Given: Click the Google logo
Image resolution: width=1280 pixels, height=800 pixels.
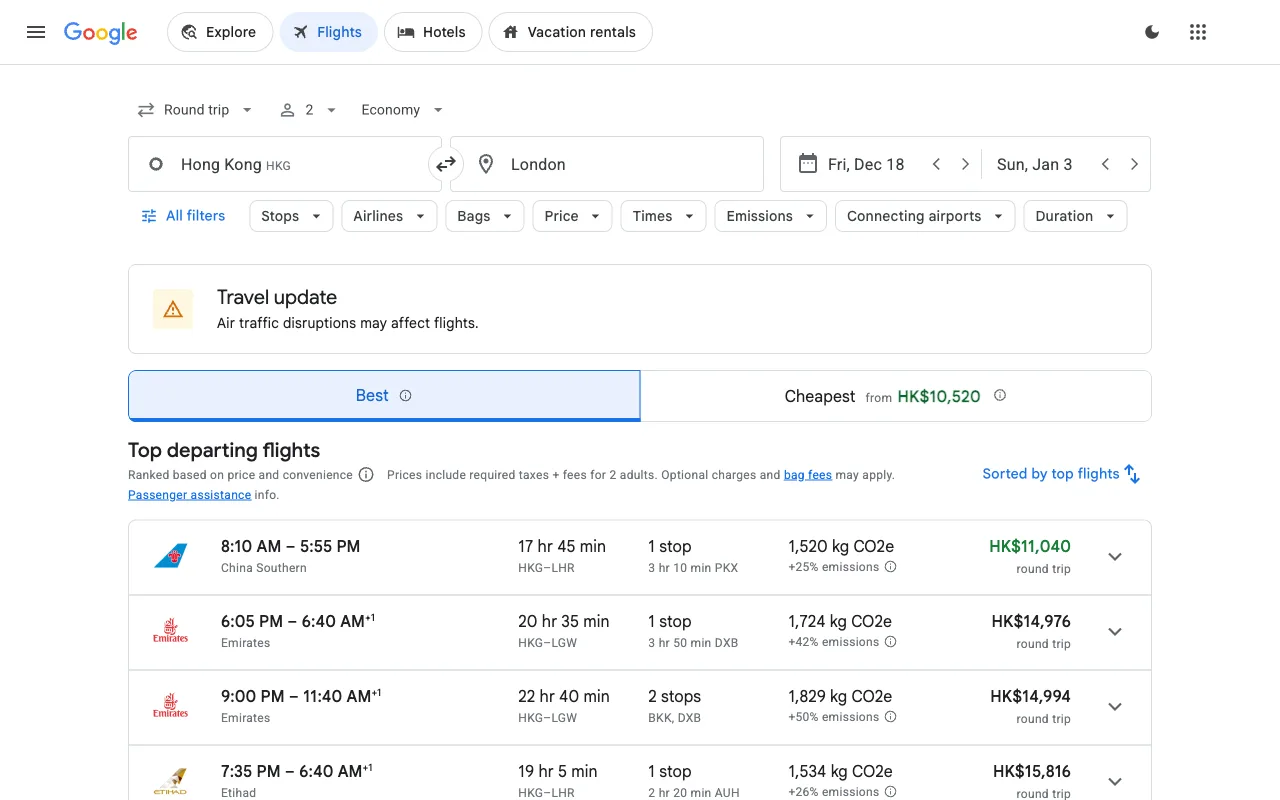Looking at the screenshot, I should tap(101, 32).
